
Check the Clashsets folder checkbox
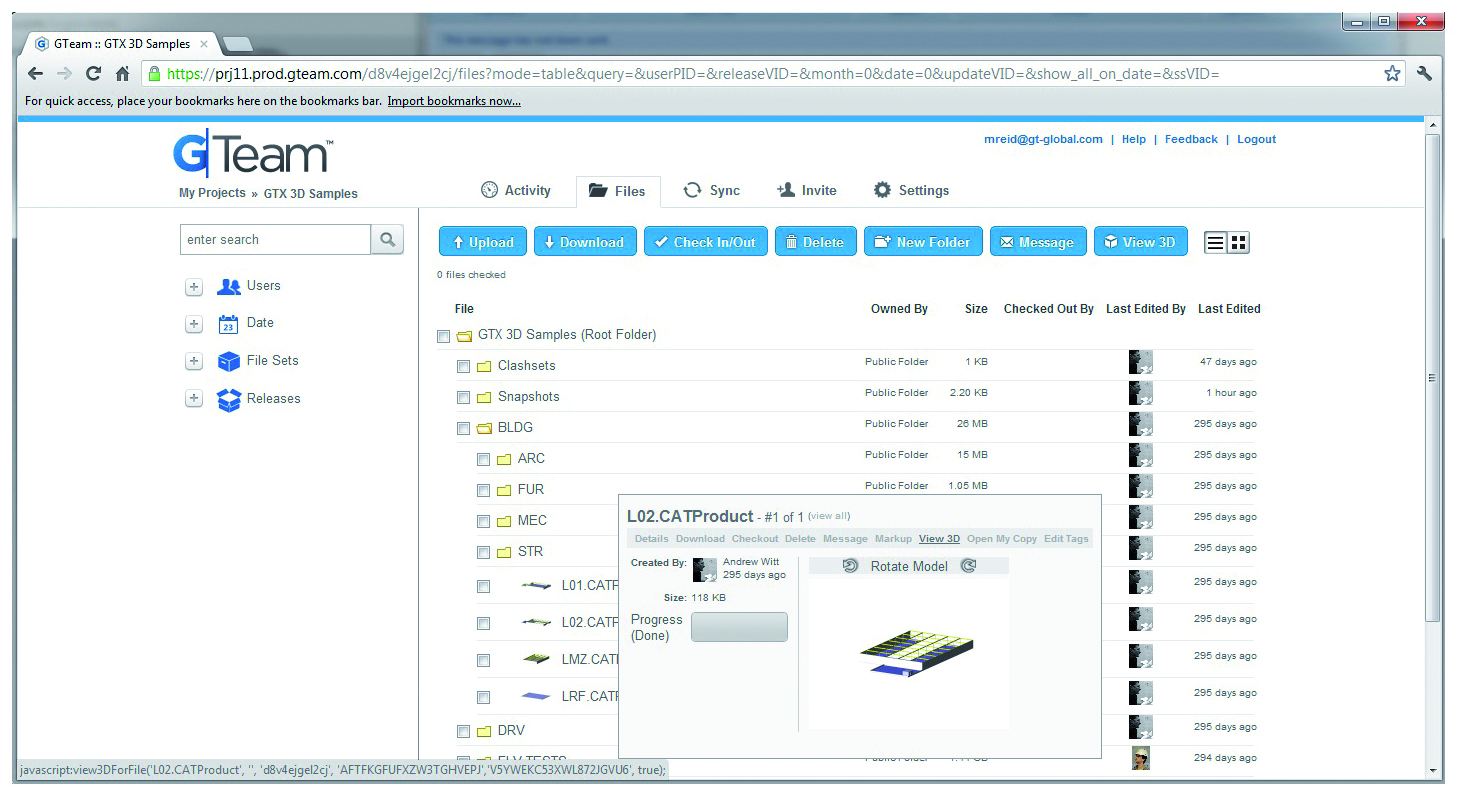tap(463, 367)
